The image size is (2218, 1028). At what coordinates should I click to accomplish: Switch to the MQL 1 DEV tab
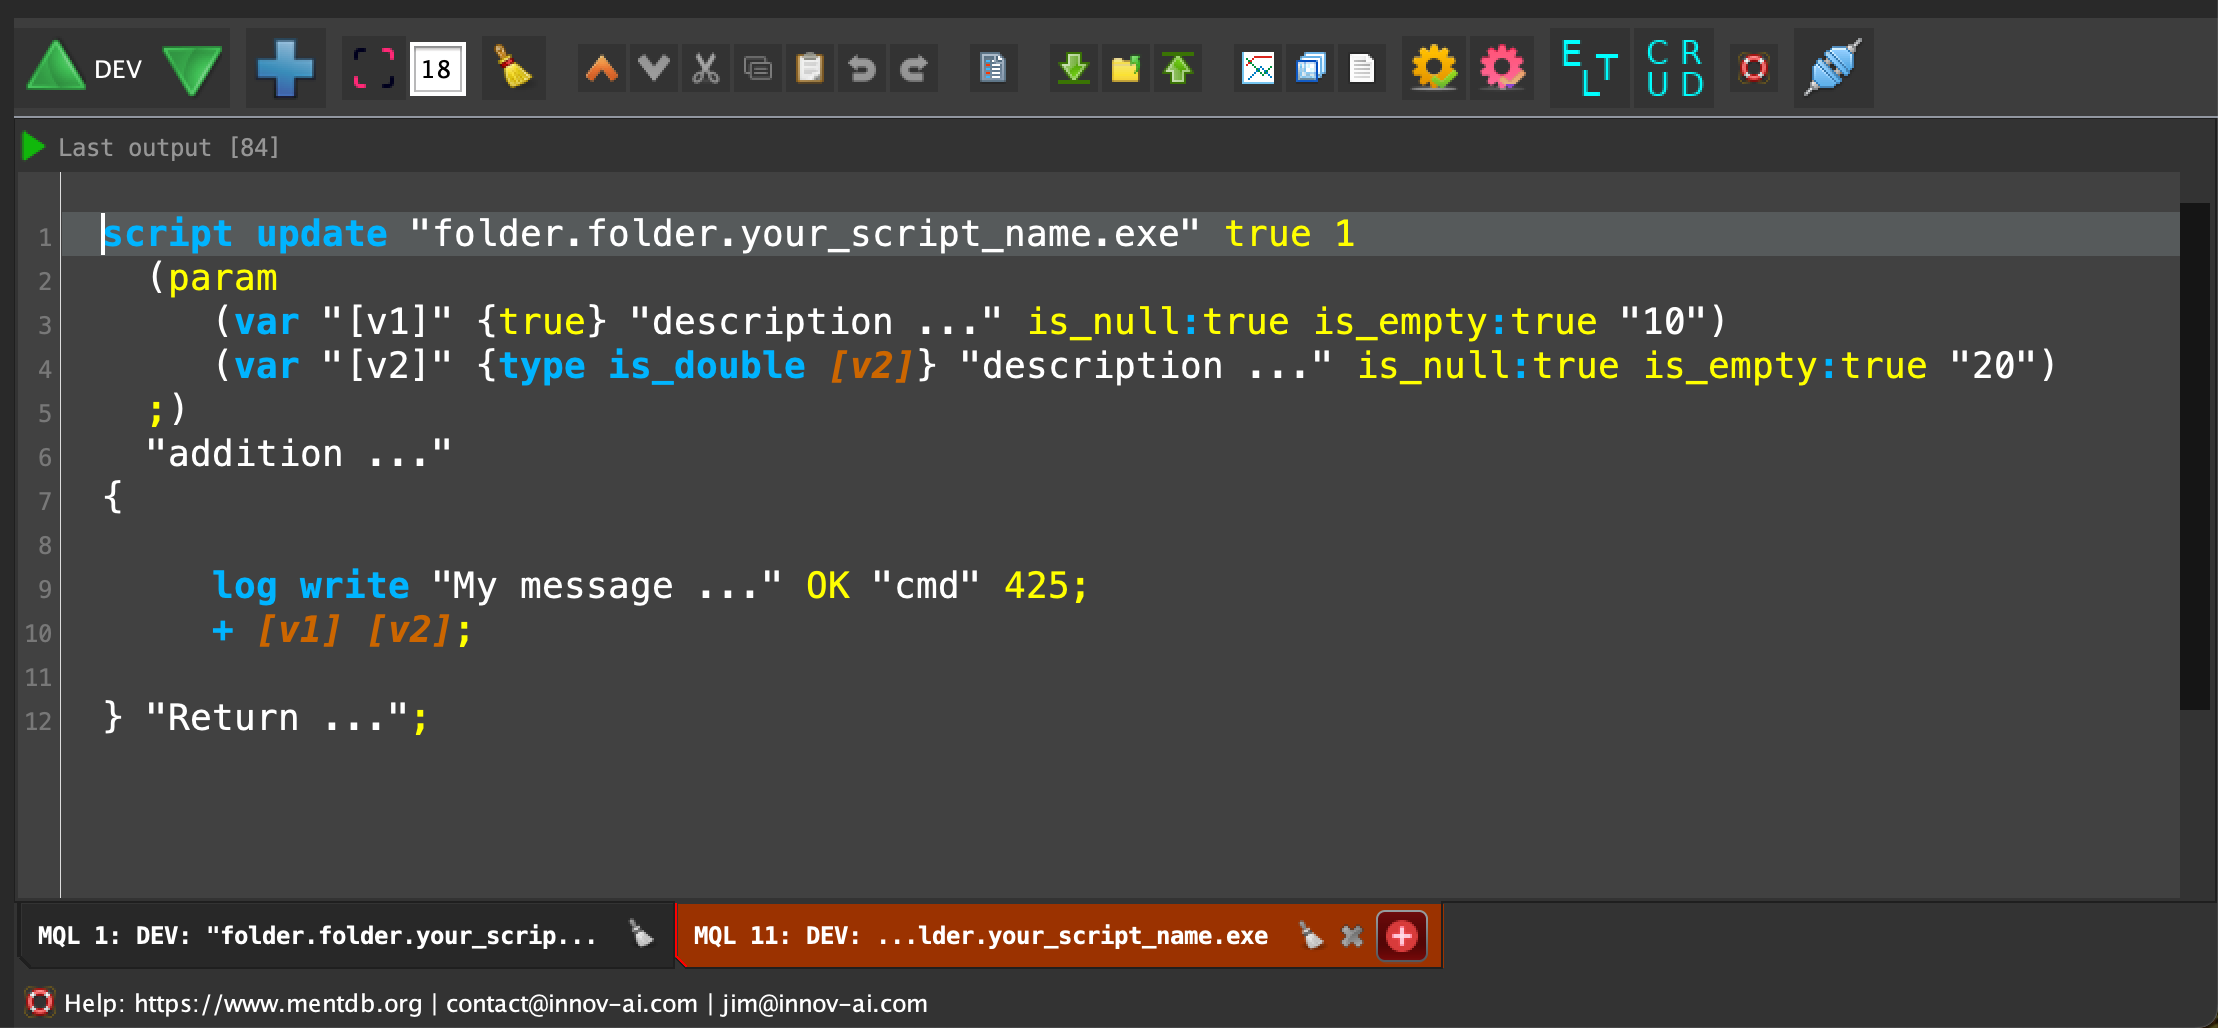point(316,936)
